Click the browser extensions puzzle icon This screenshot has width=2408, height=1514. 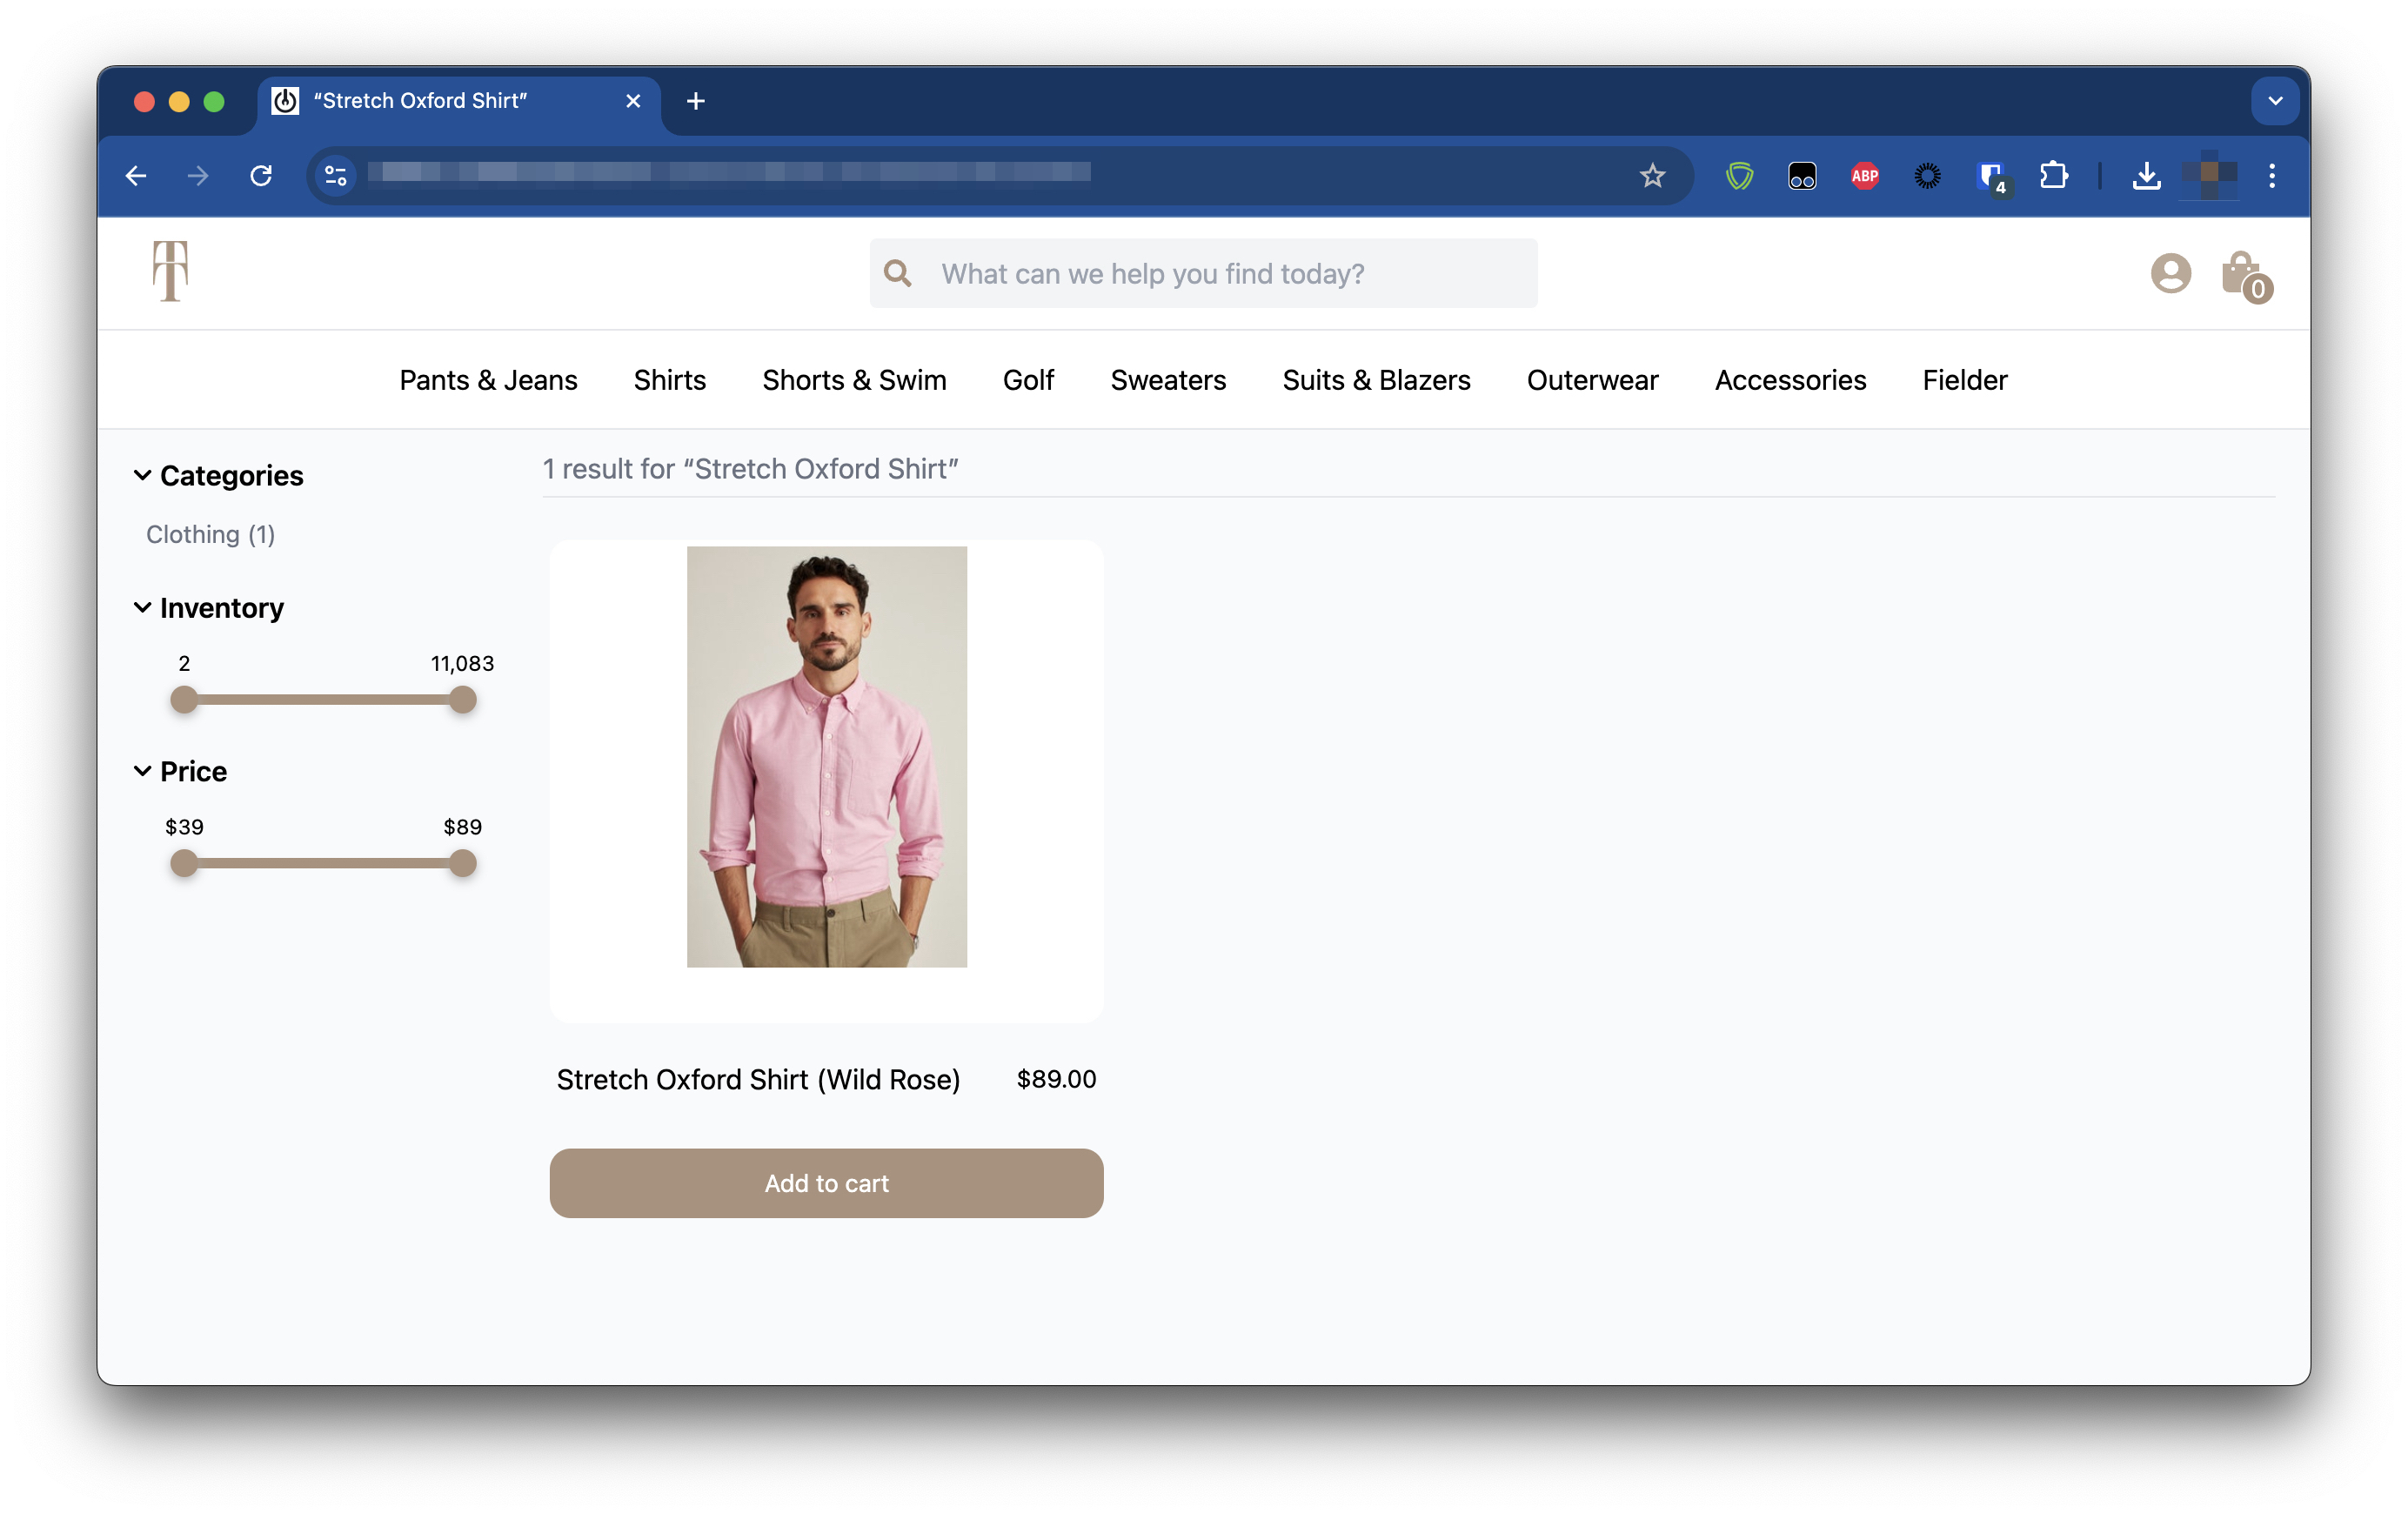click(2056, 172)
